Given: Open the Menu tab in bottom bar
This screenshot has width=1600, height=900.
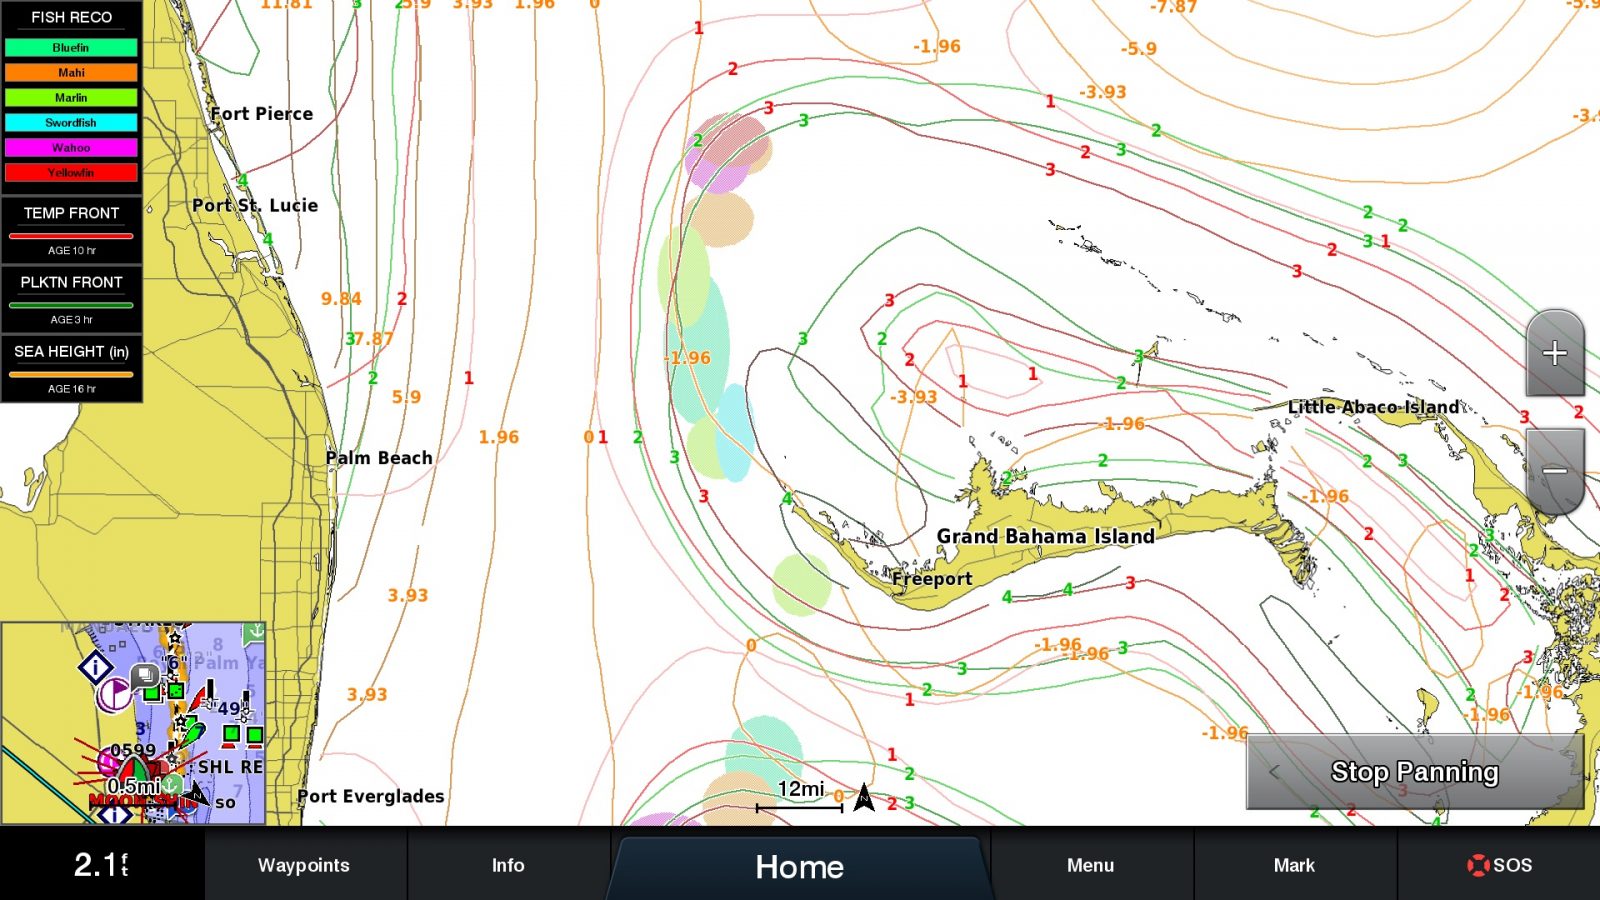Looking at the screenshot, I should point(1090,865).
